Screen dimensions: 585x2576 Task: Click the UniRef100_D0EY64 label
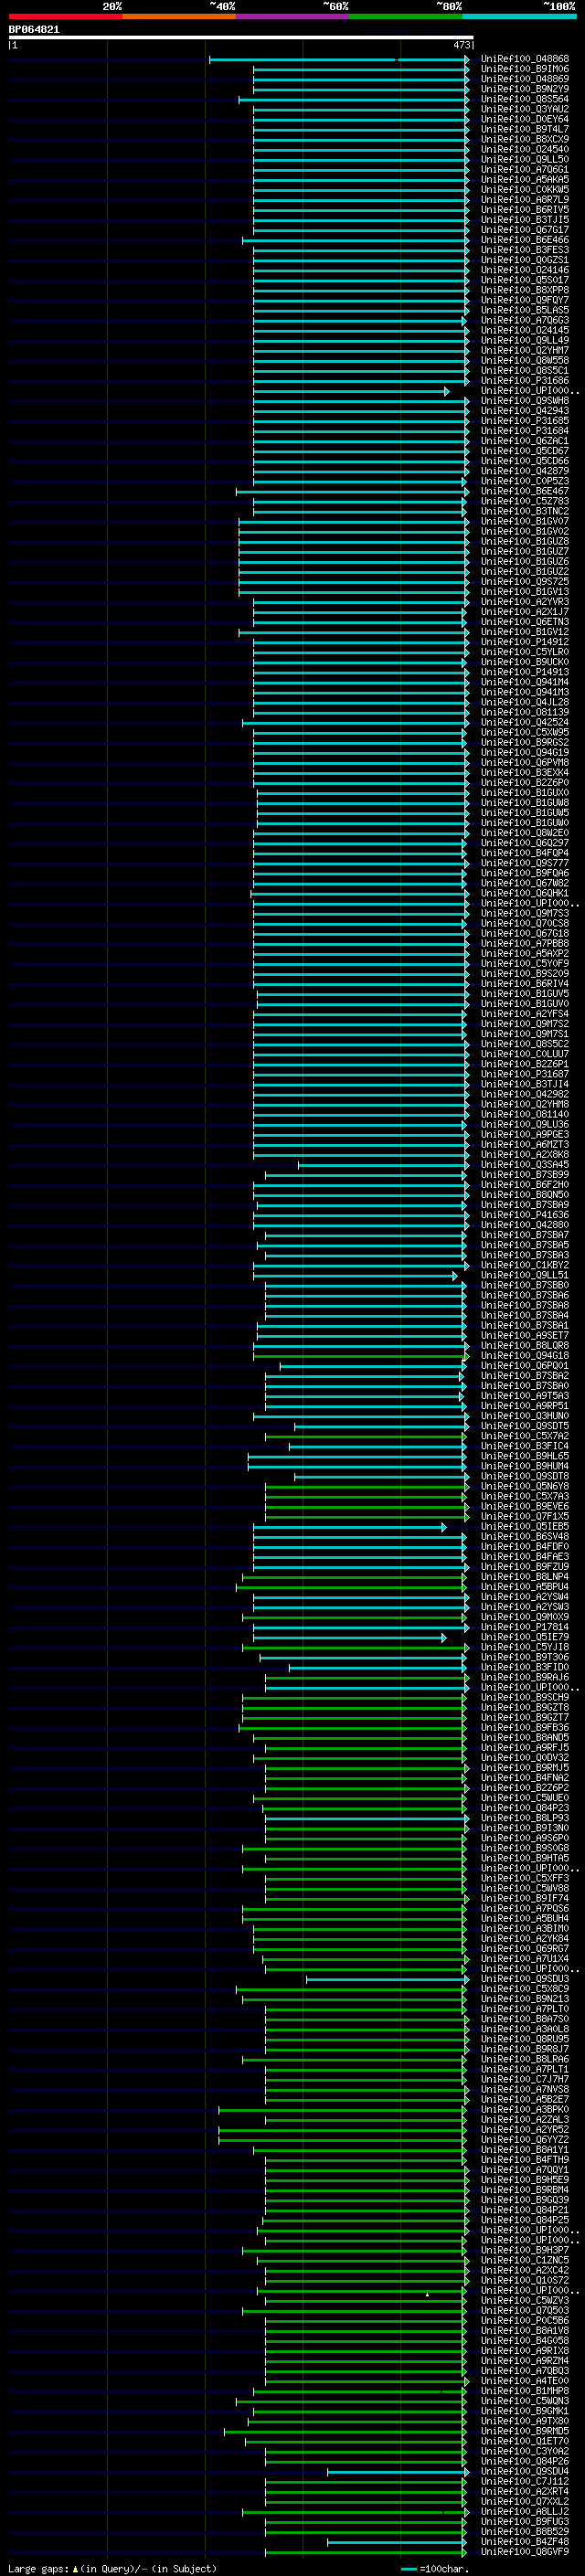click(525, 119)
